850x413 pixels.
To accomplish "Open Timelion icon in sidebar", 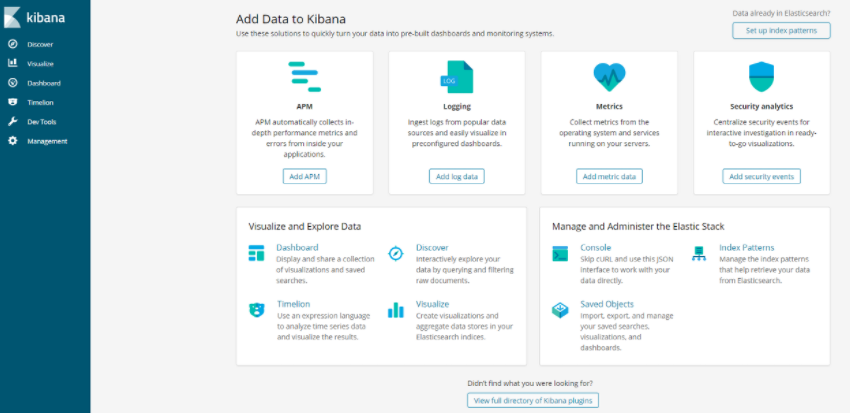I will [x=12, y=102].
